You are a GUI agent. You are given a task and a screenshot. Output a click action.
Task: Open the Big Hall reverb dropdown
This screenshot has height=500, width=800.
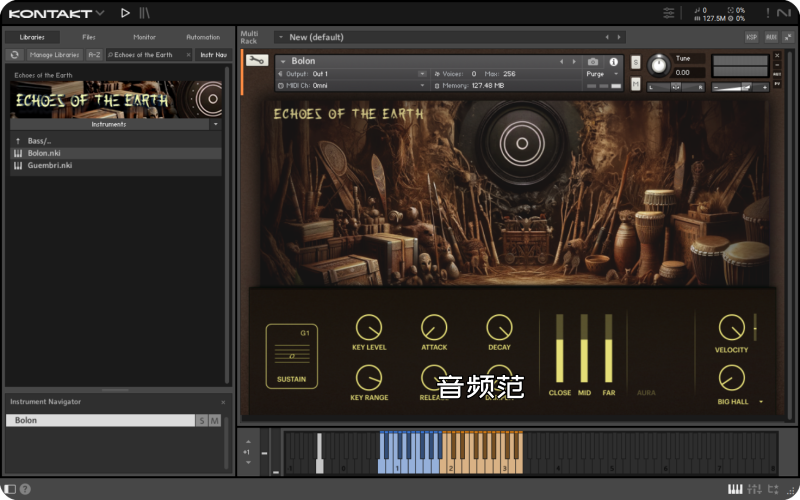click(x=760, y=402)
